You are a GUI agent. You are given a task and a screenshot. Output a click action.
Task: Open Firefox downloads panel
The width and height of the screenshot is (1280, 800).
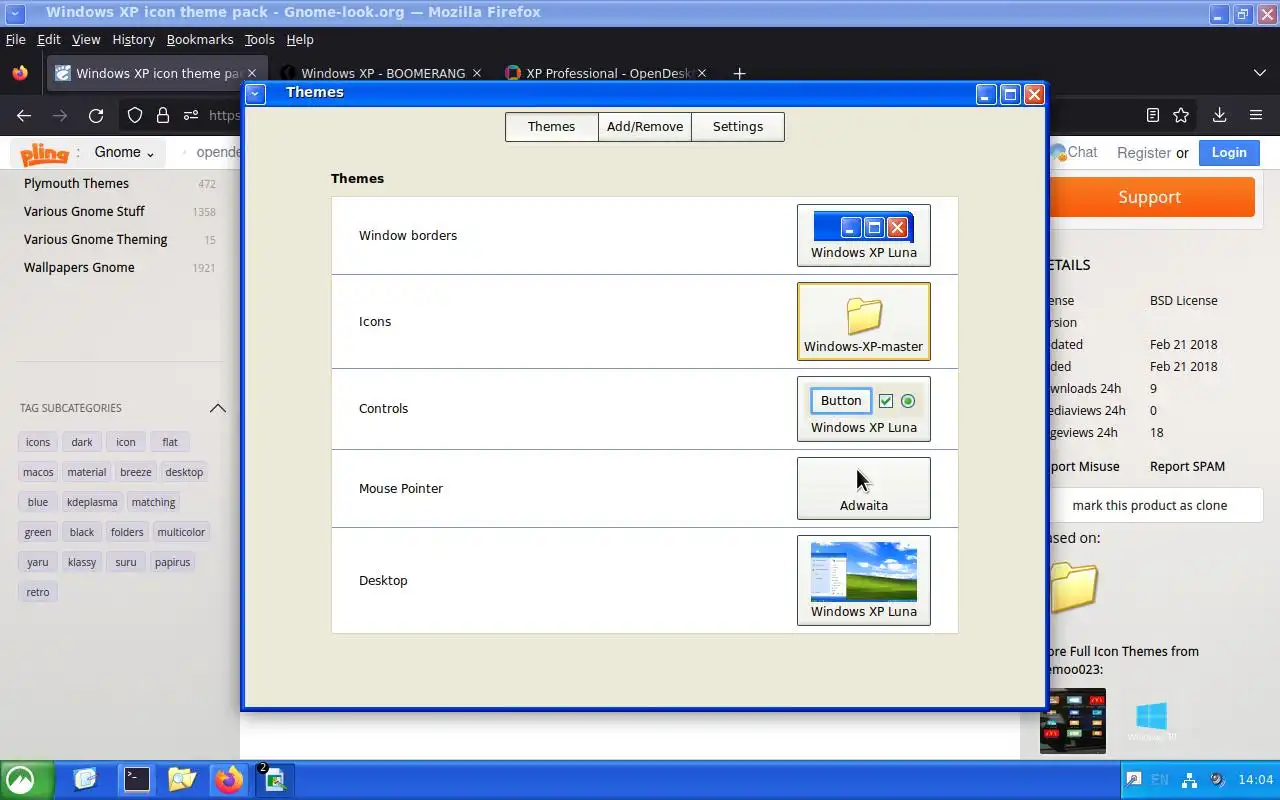[x=1219, y=115]
